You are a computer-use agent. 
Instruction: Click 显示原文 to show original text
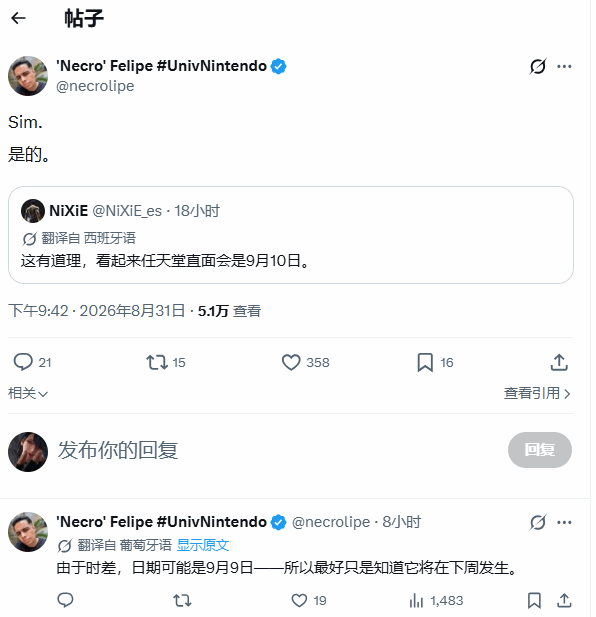tap(203, 545)
